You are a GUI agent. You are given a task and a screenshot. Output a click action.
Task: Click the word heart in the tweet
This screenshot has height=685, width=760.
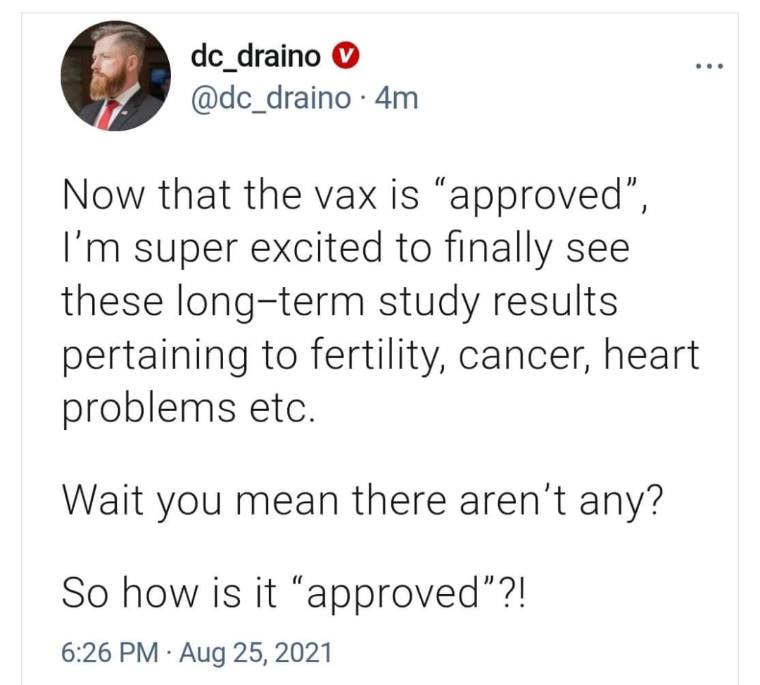pos(652,354)
